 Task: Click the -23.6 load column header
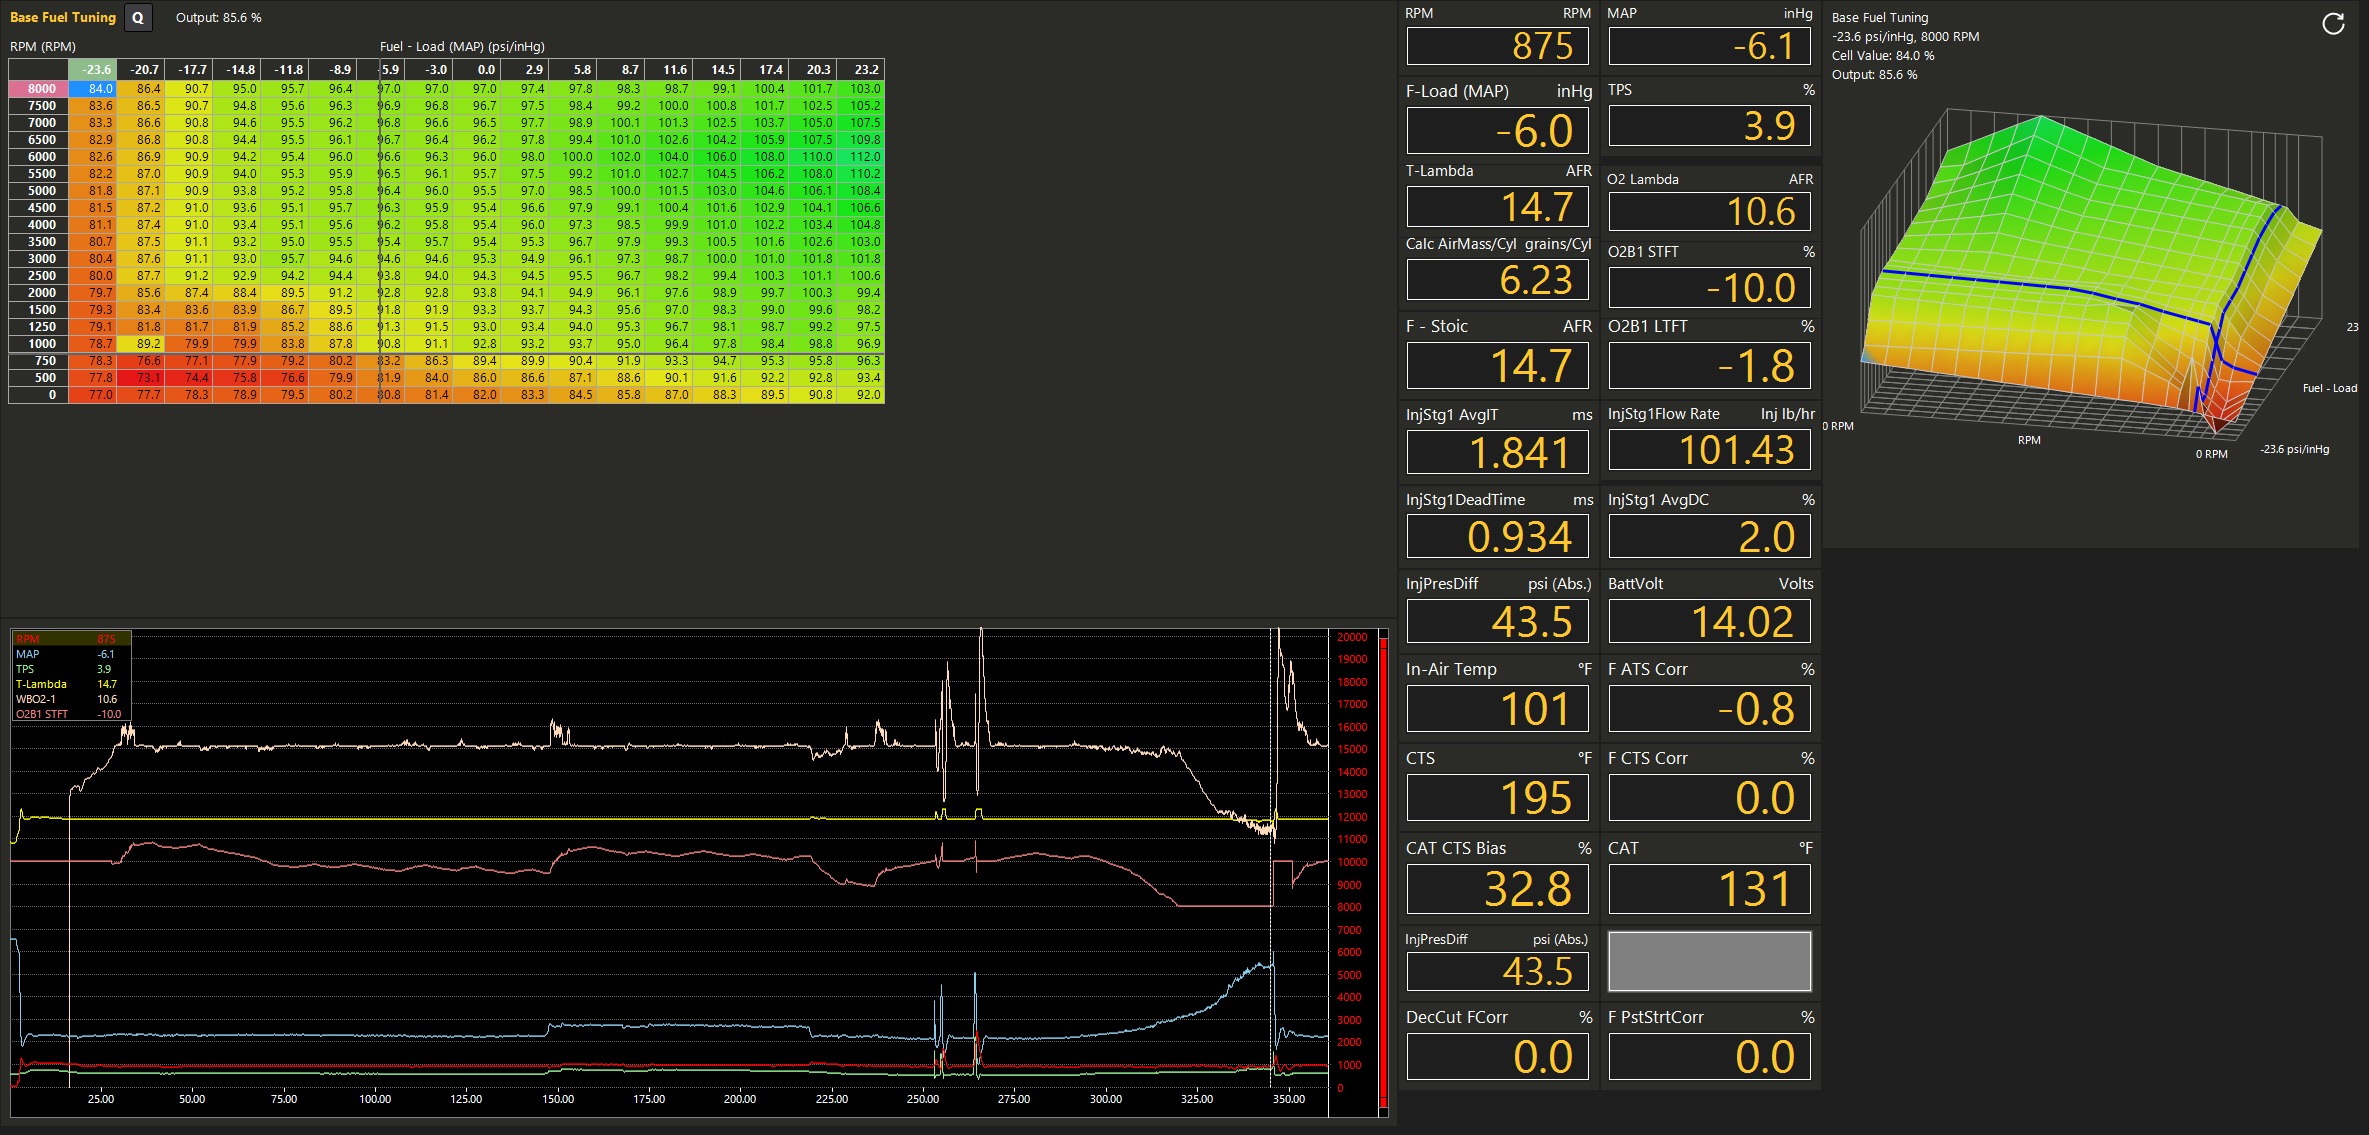tap(93, 70)
